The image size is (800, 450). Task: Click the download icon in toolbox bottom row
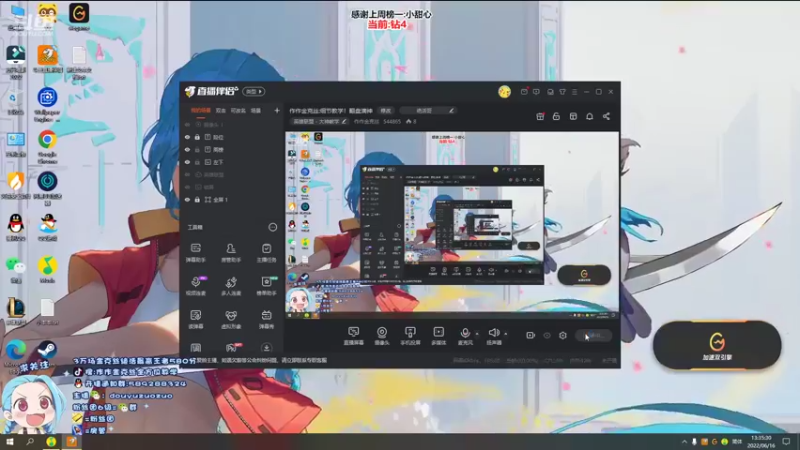(x=266, y=348)
